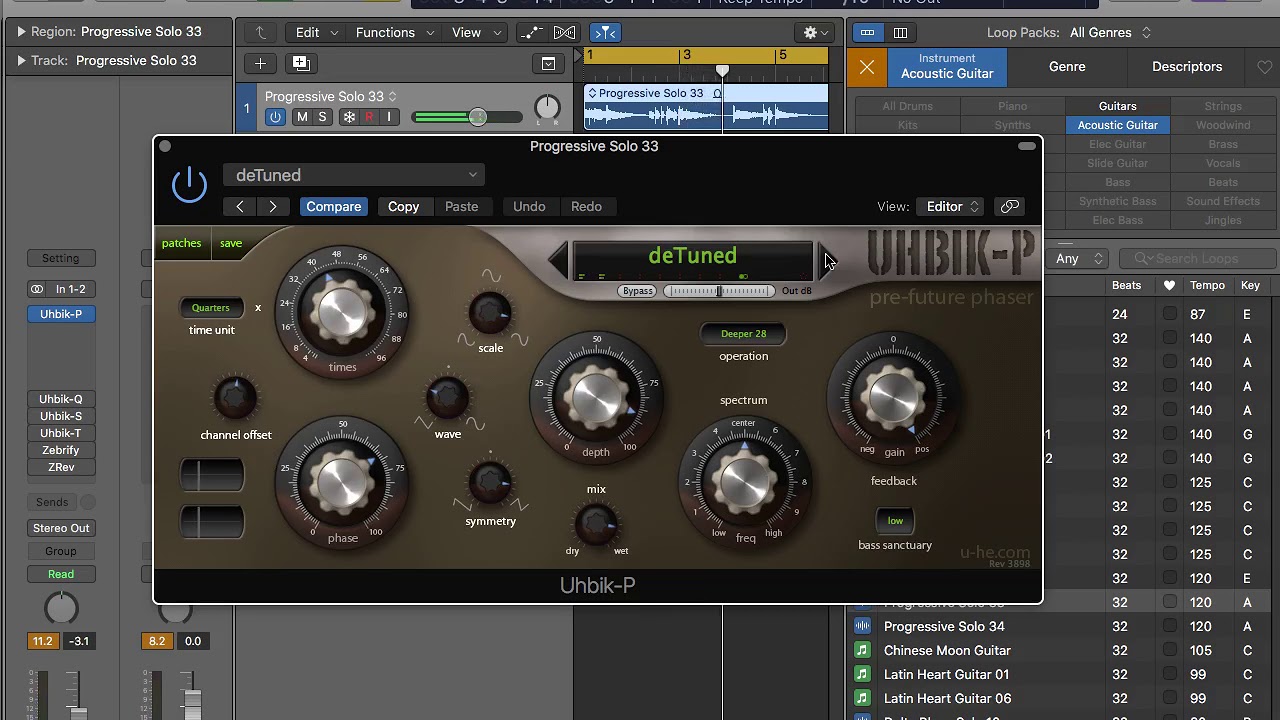Open the Edit menu in tracks area
Screen dimensions: 1280x720
317,32
